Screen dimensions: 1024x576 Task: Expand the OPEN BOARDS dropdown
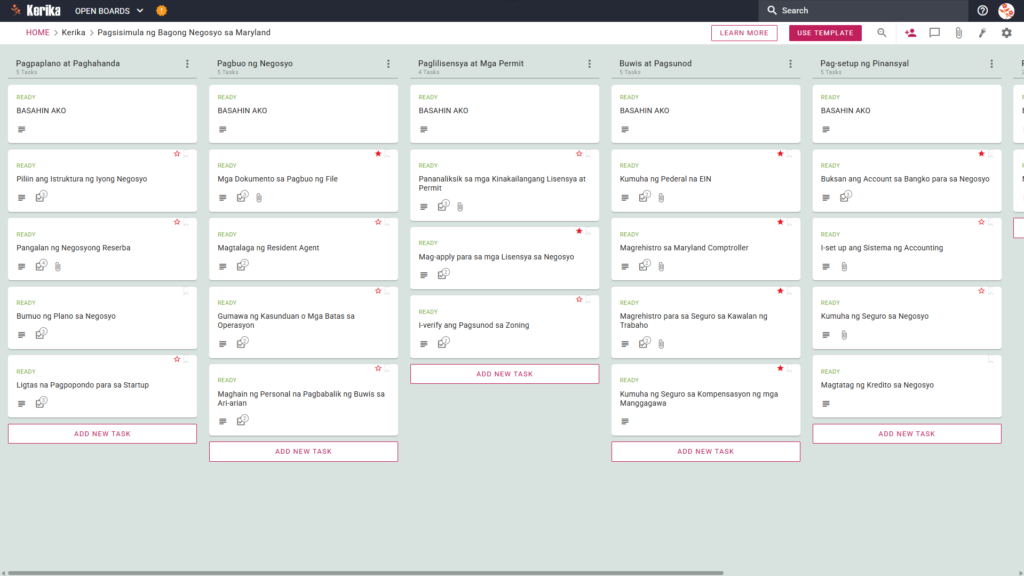(109, 10)
